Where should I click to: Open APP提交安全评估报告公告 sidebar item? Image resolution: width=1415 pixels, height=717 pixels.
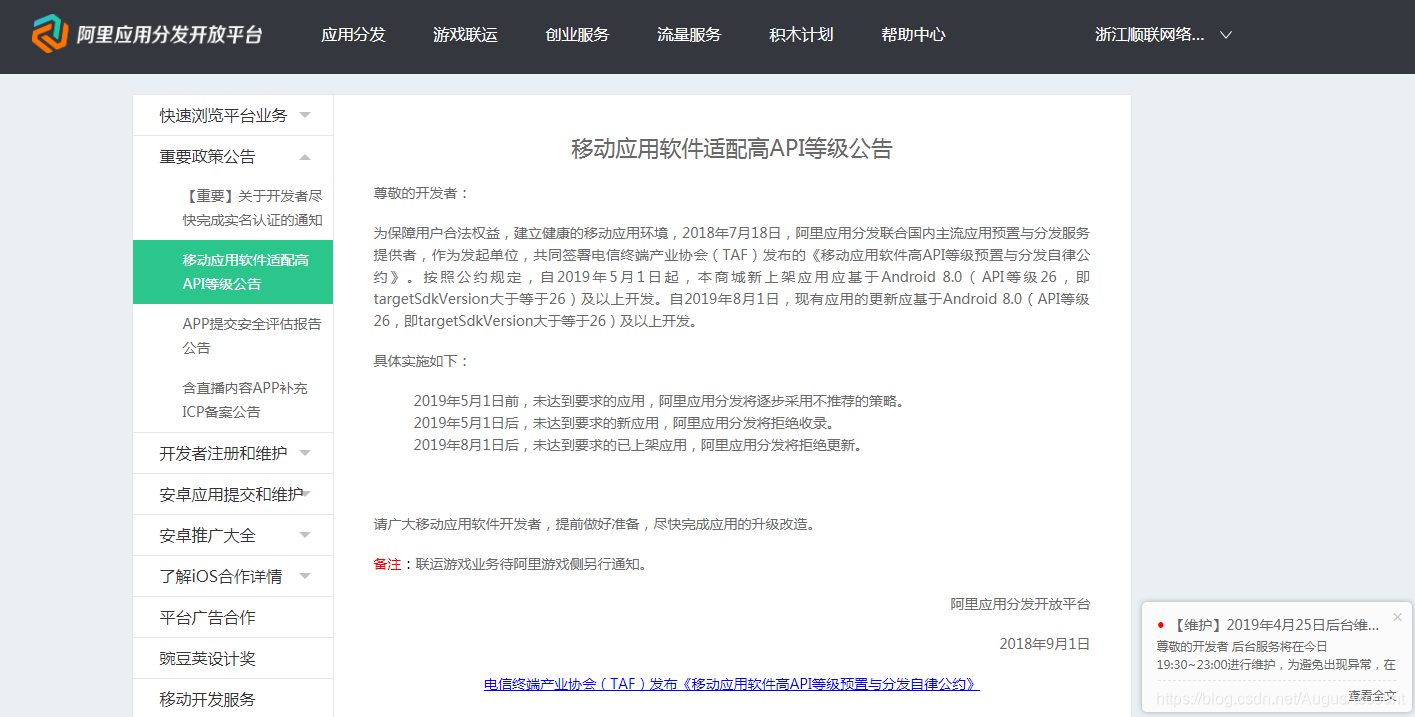pyautogui.click(x=252, y=336)
